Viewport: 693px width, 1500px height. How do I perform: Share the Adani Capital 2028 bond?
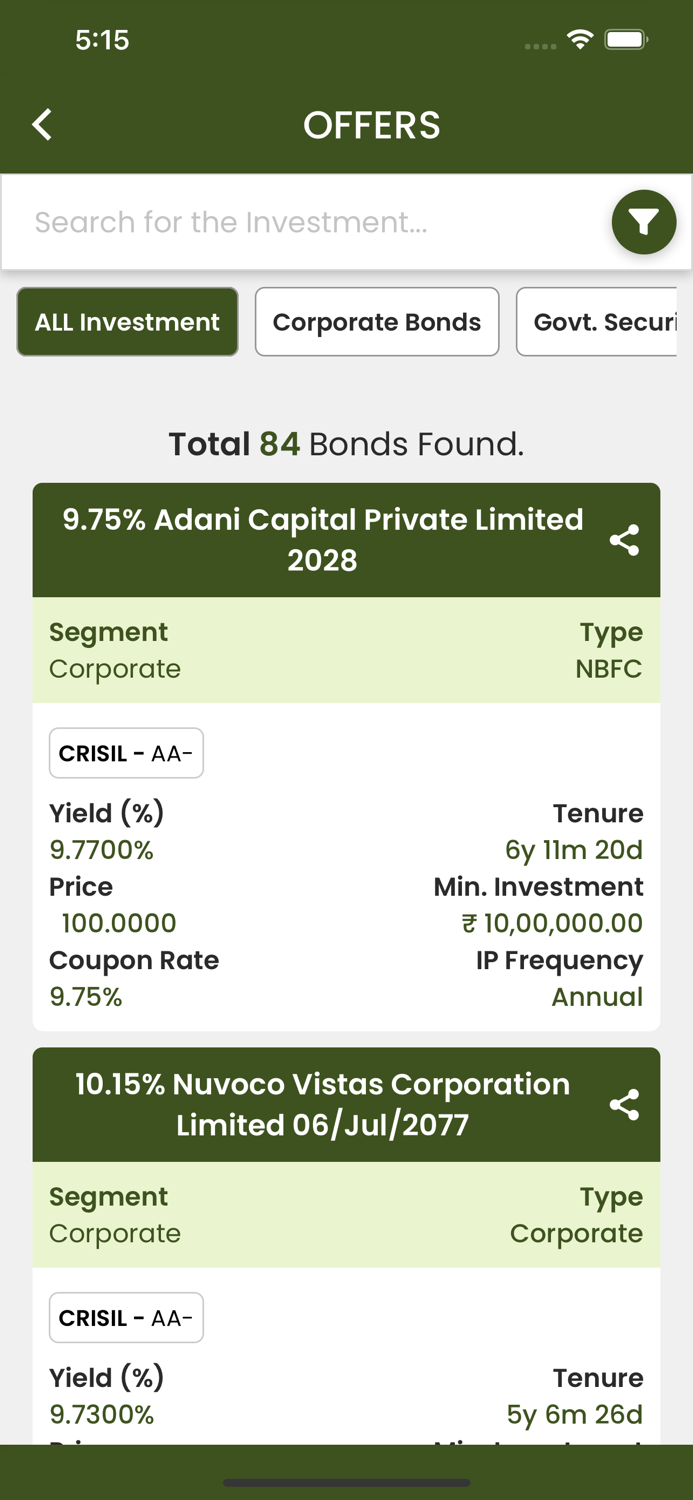coord(625,540)
